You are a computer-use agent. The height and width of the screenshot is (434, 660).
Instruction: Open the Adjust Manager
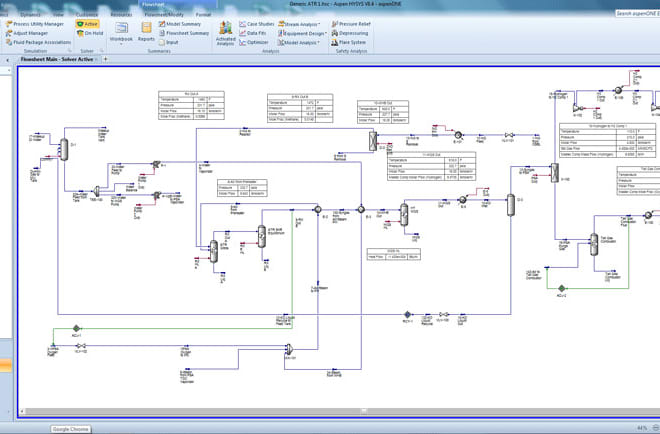tap(27, 33)
